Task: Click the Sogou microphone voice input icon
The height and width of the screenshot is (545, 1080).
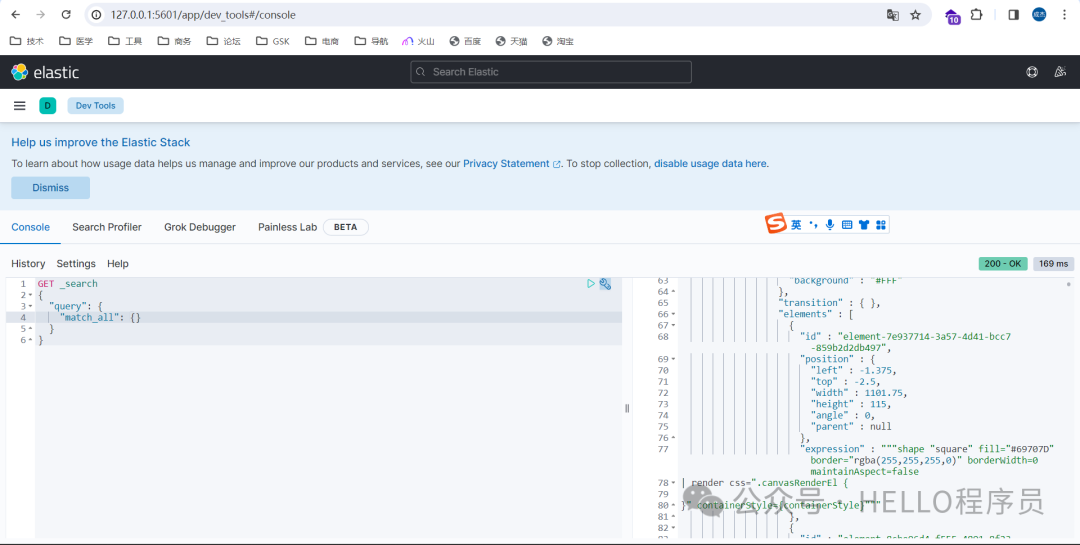Action: pos(830,225)
